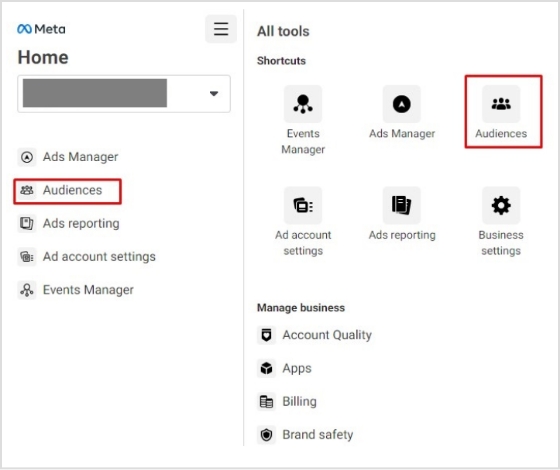Open Brand safety under Manage business

[x=318, y=435]
